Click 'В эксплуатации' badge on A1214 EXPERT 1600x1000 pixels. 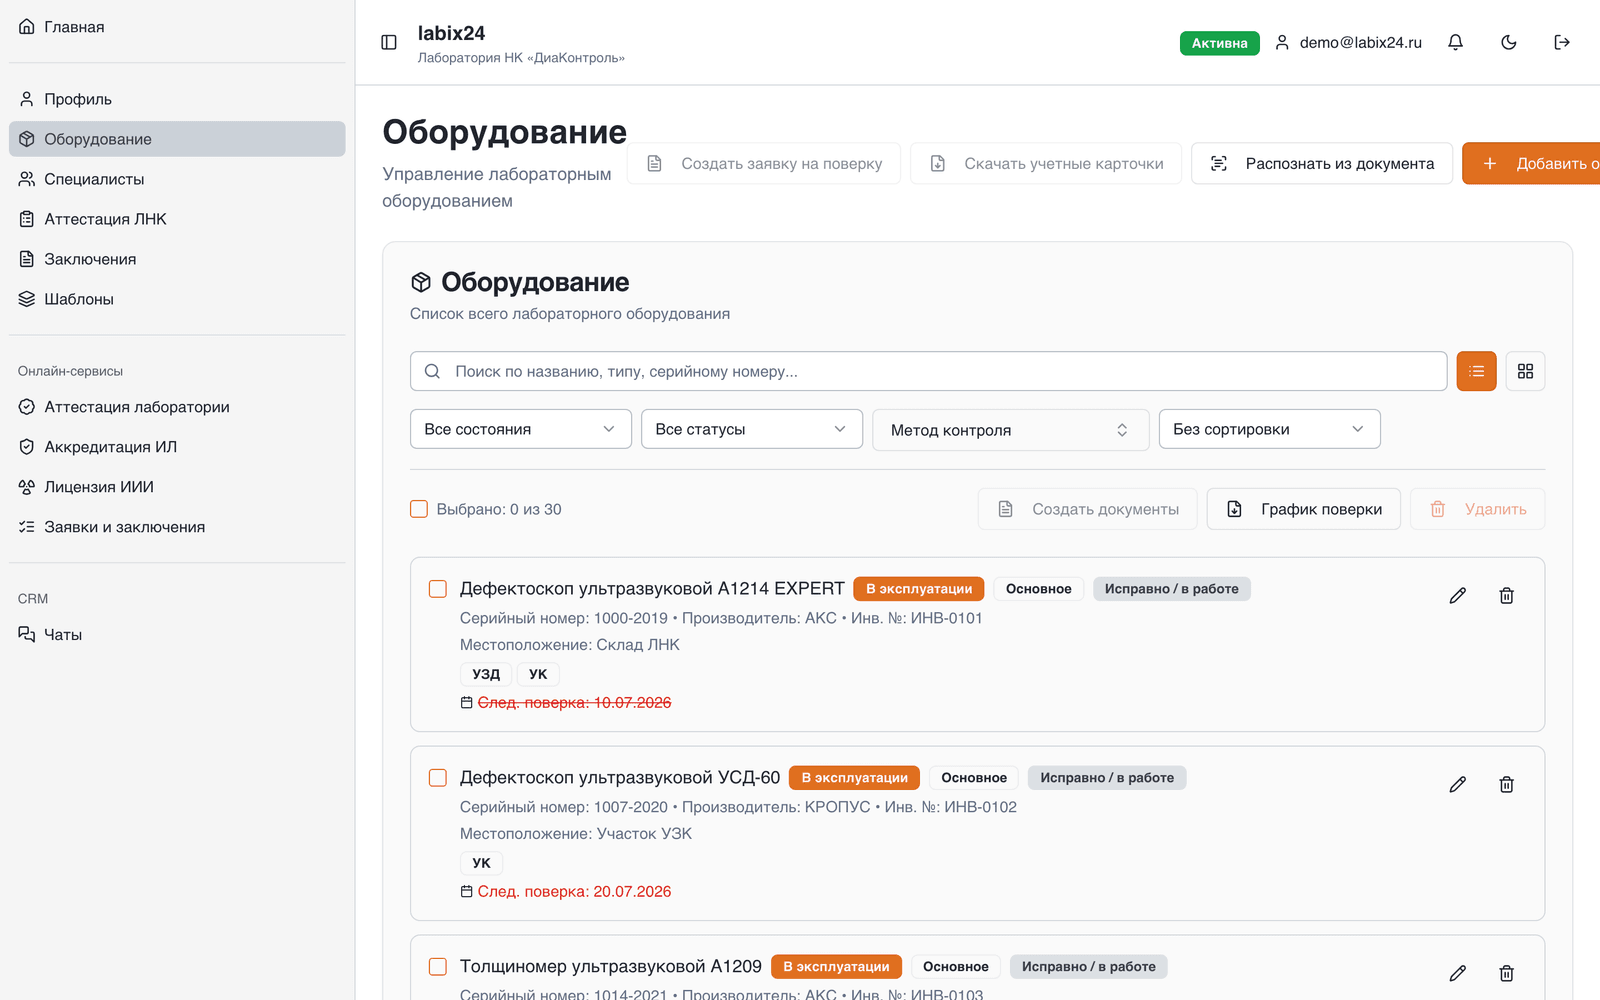tap(919, 589)
